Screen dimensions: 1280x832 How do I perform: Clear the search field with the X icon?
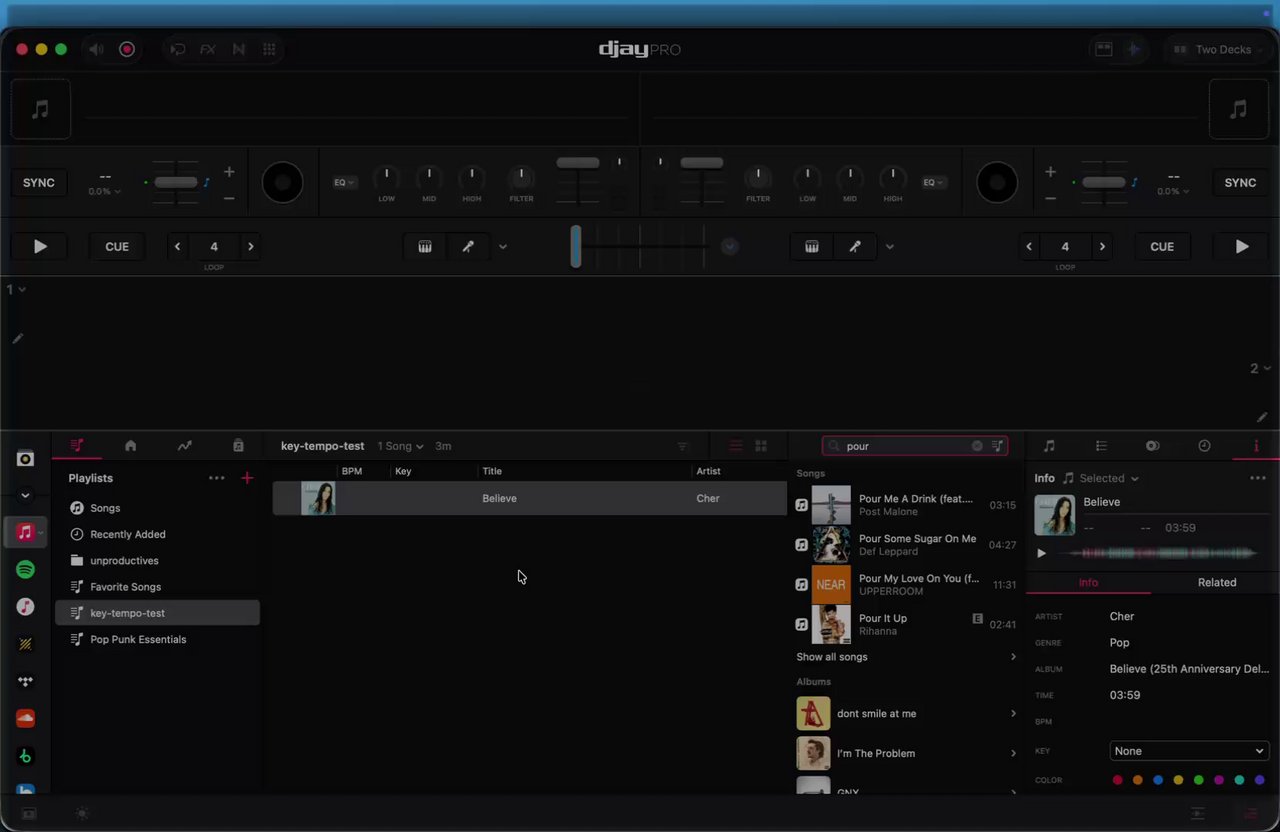click(977, 446)
